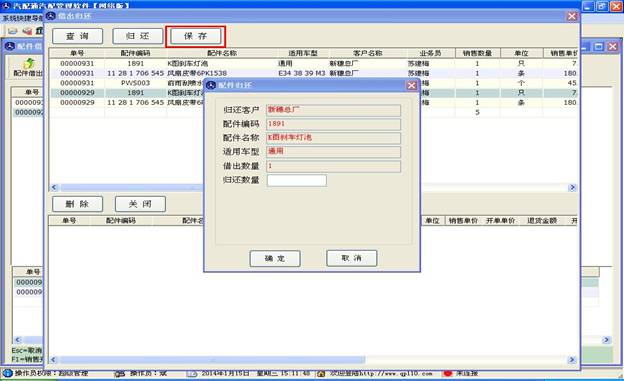Click the background window's scrollbar right arrow
624x381 pixels.
606,340
